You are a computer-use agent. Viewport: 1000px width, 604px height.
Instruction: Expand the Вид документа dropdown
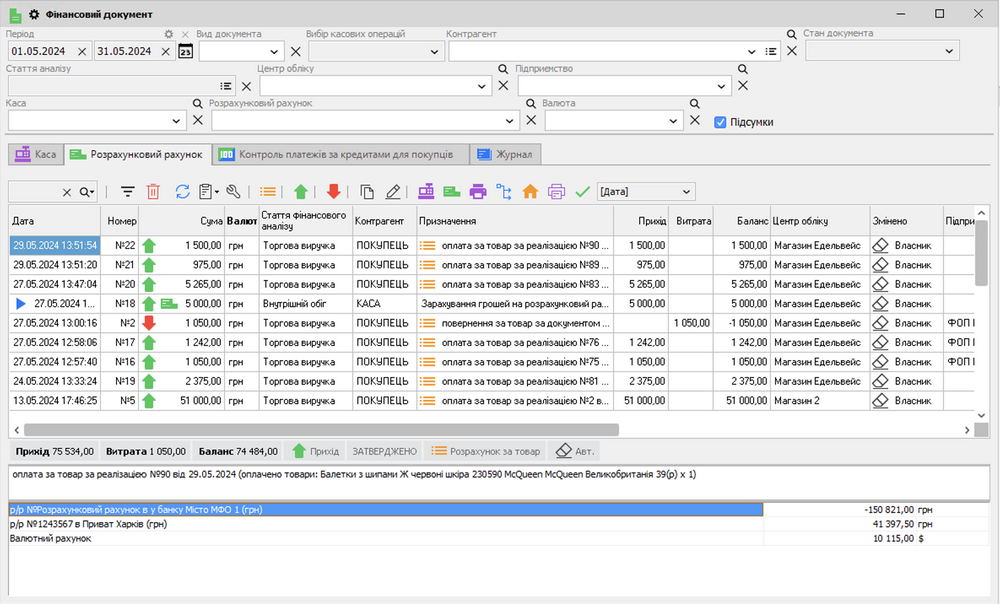(275, 52)
